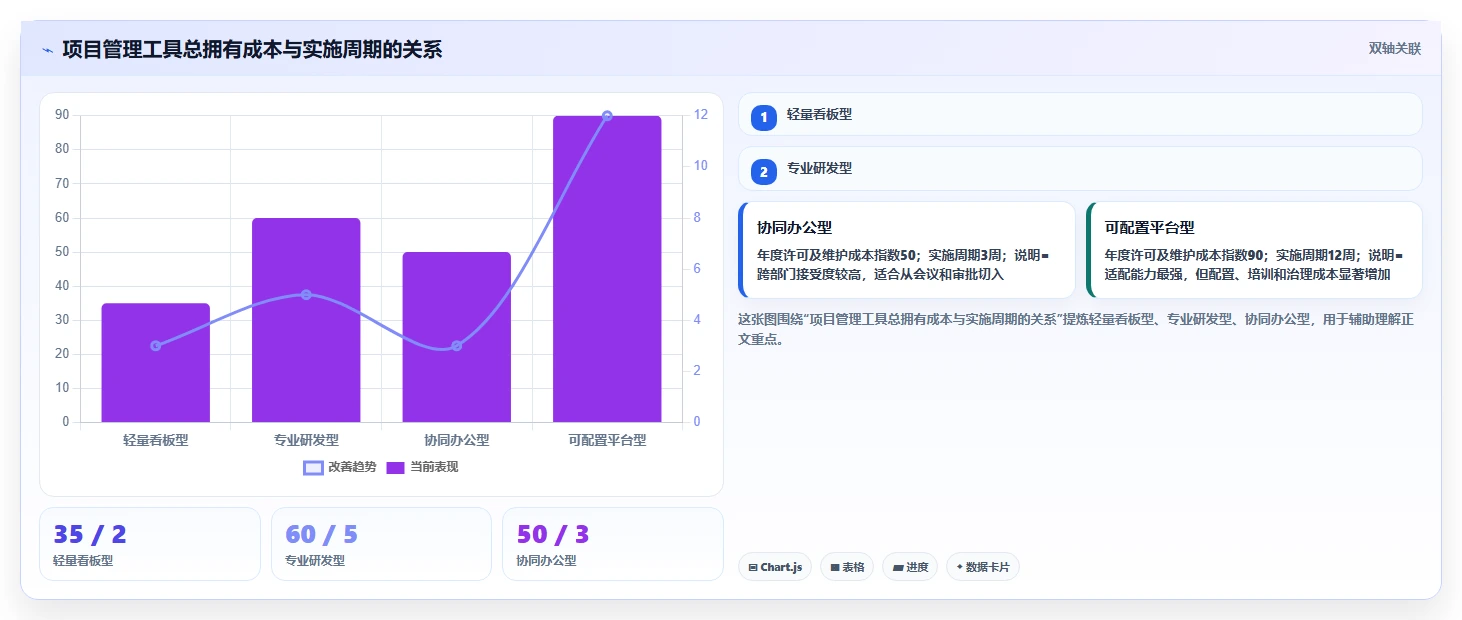
Task: Toggle the 改善趋势 legend item
Action: pyautogui.click(x=340, y=467)
